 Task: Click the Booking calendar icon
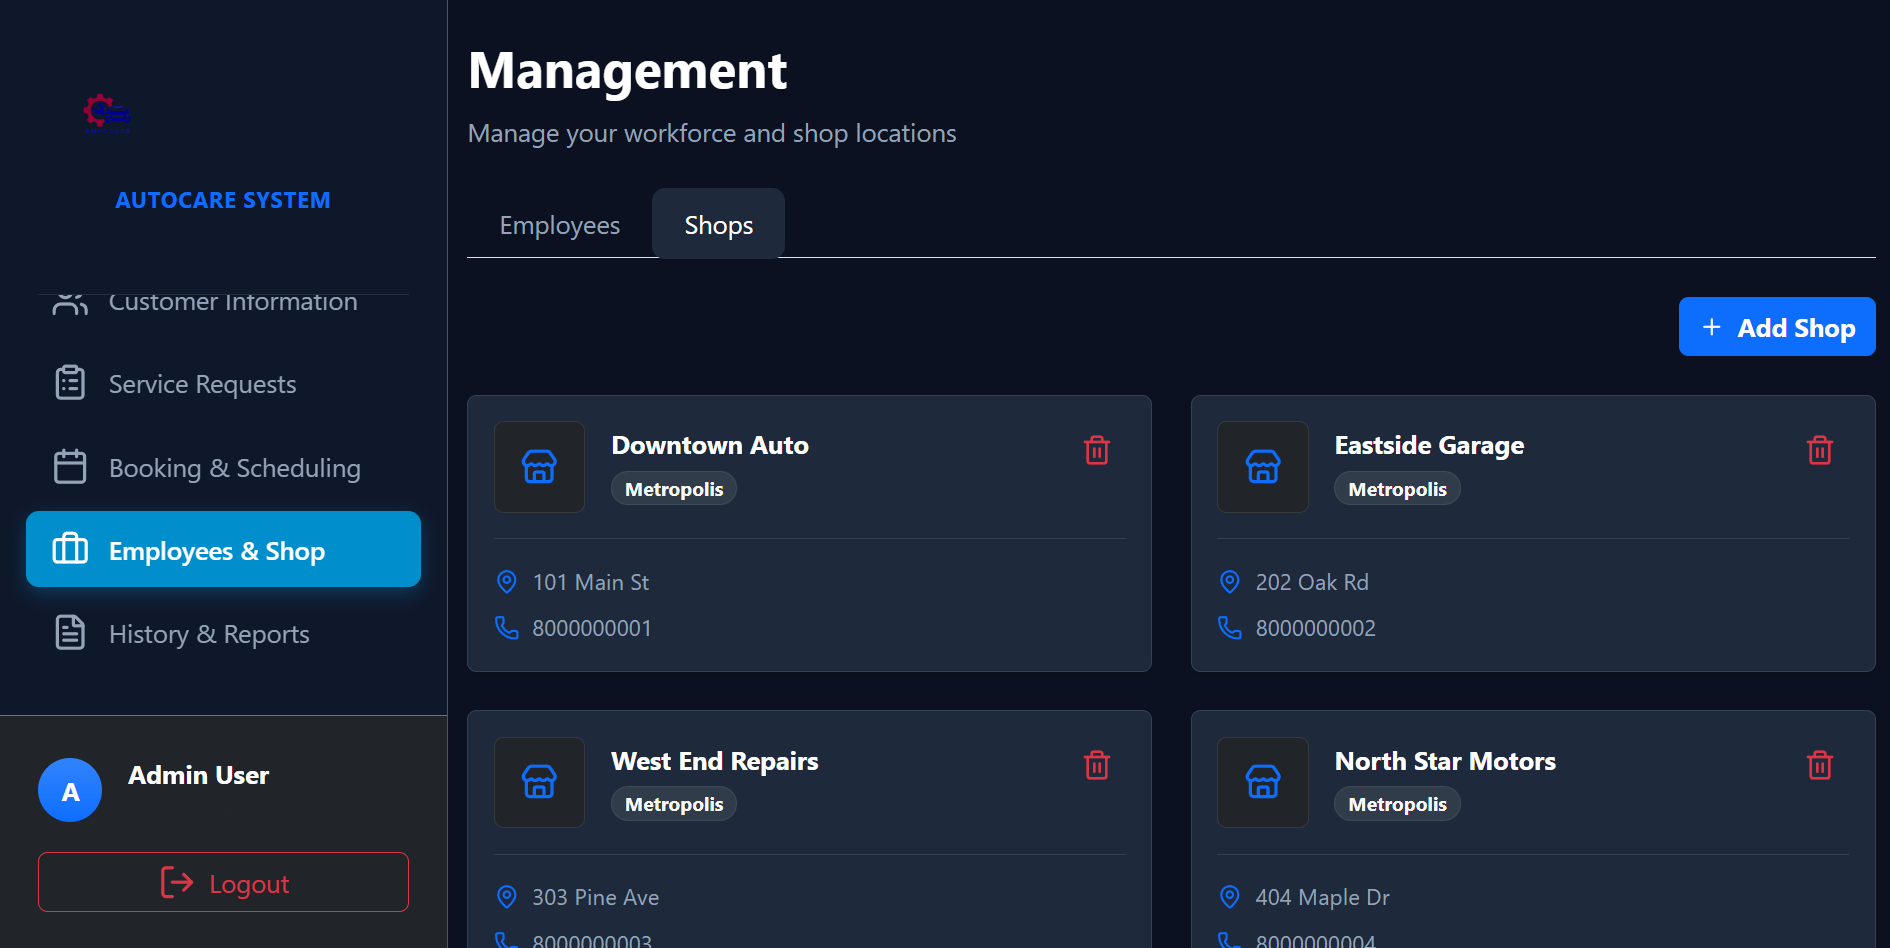[x=70, y=467]
